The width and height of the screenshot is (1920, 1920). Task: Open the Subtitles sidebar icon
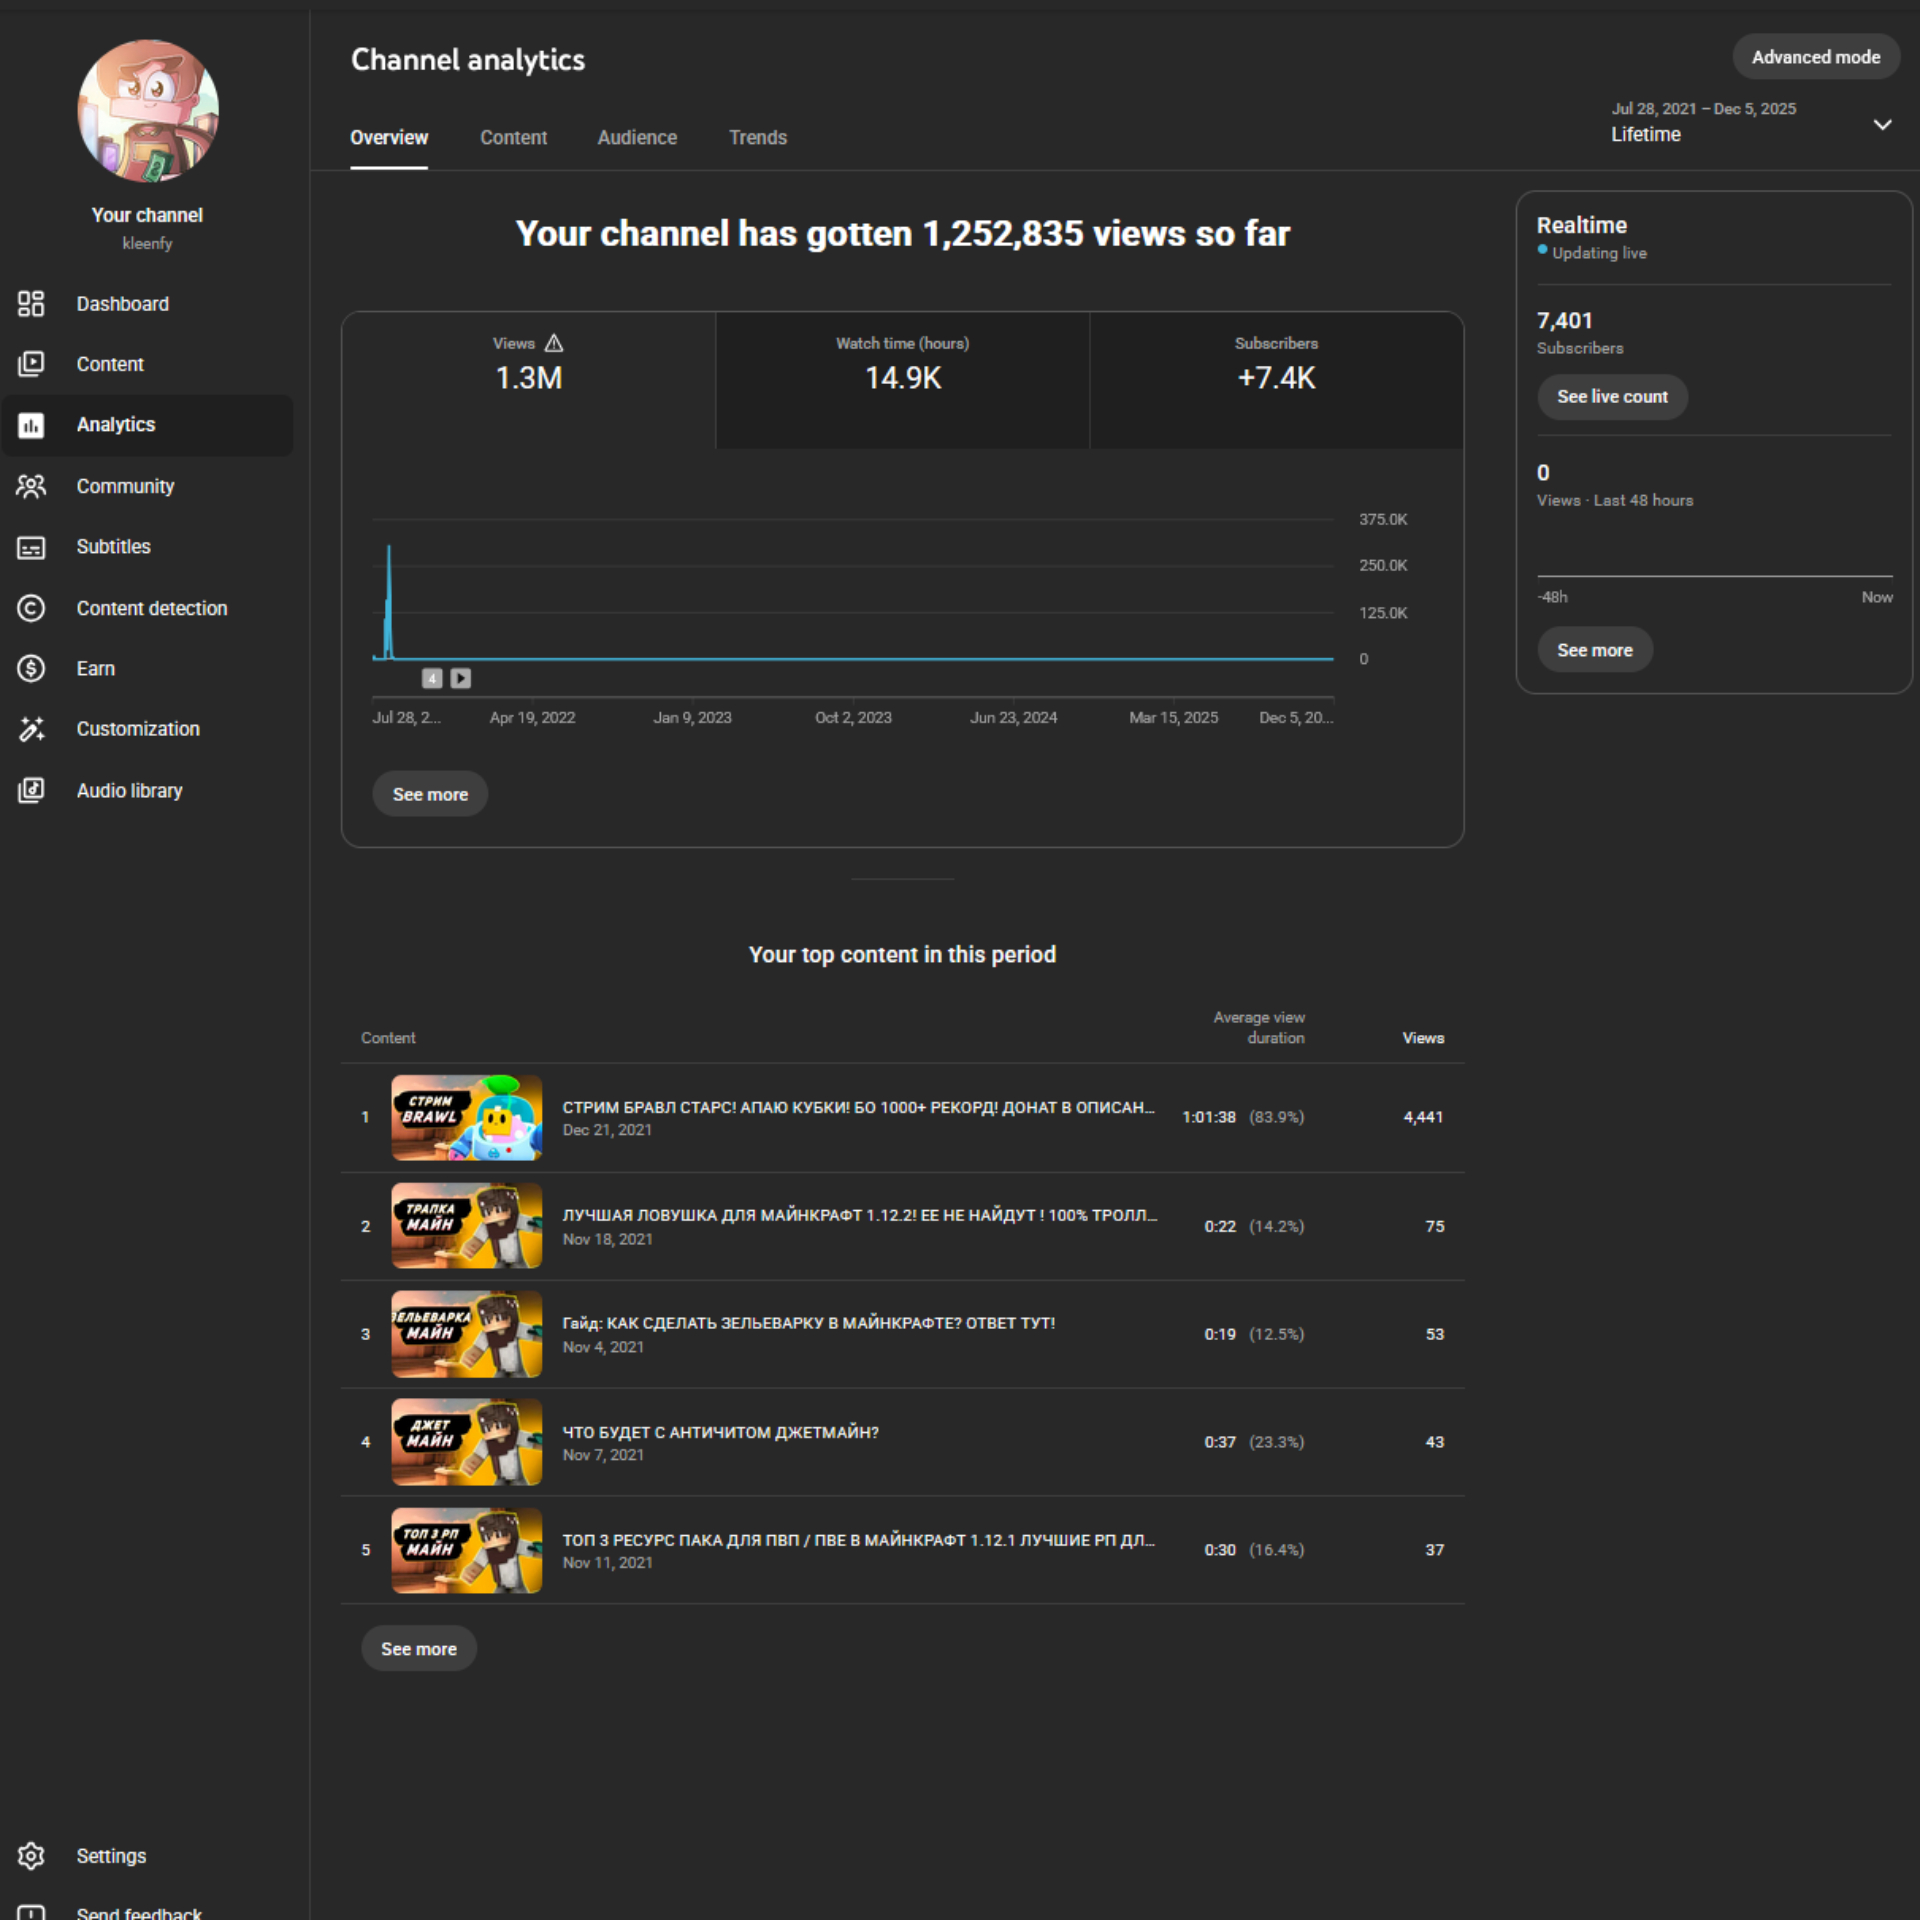[31, 547]
